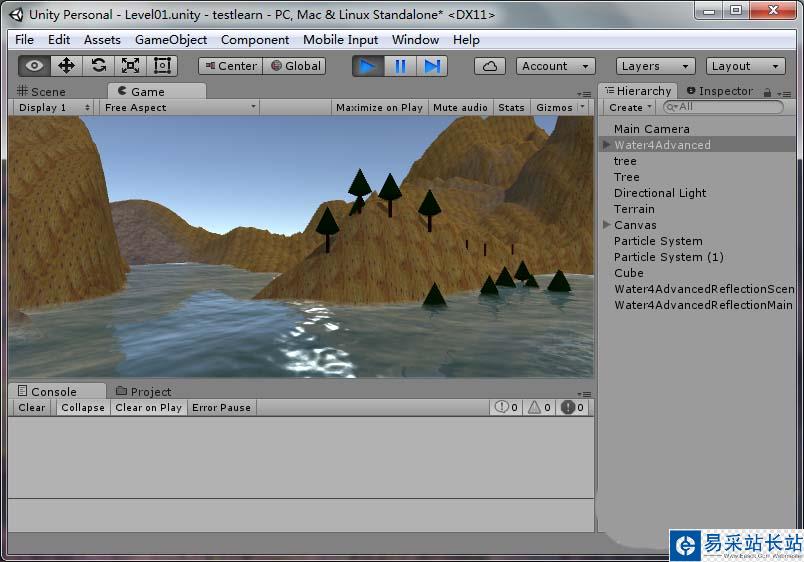Screen dimensions: 804x562
Task: Expand the Water4Advanced object
Action: tap(607, 145)
